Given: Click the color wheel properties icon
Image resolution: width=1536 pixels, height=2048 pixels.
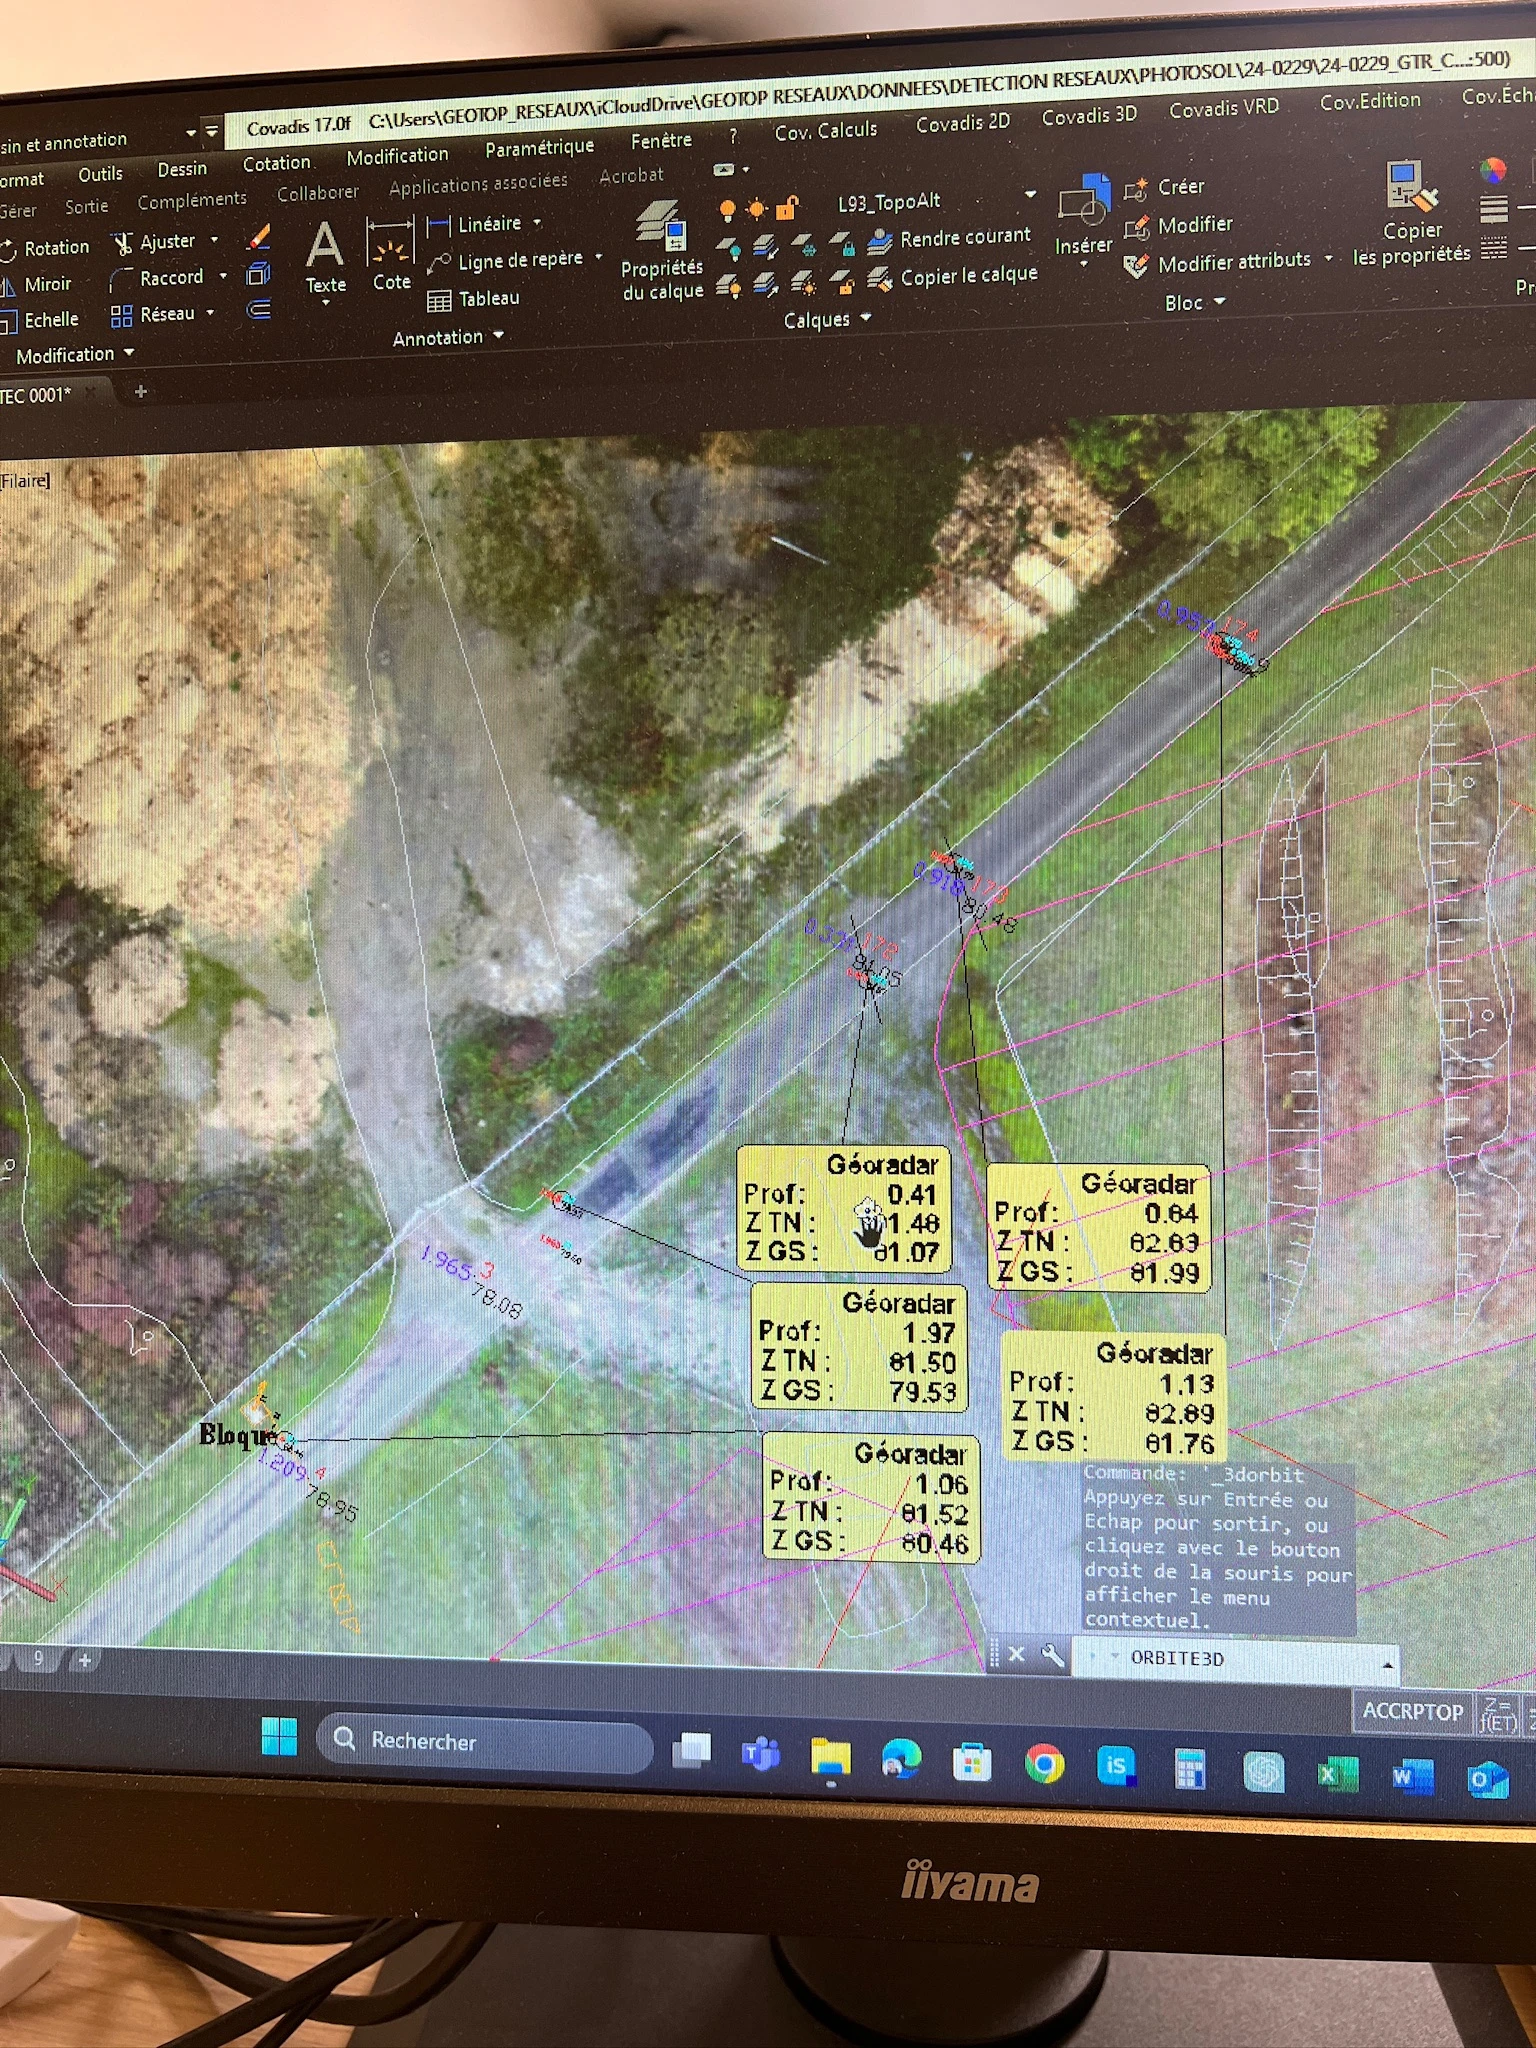Looking at the screenshot, I should coord(1492,170).
